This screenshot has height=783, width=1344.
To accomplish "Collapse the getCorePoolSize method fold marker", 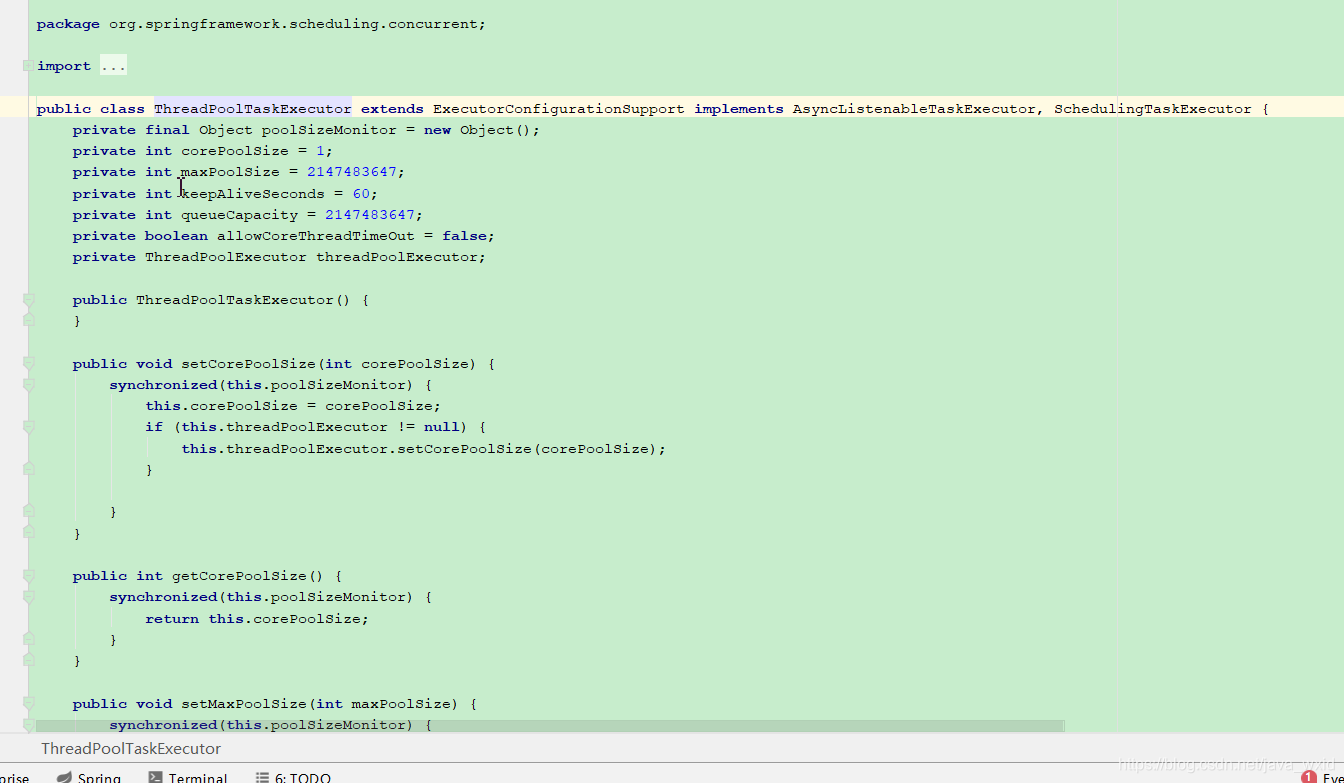I will click(29, 576).
